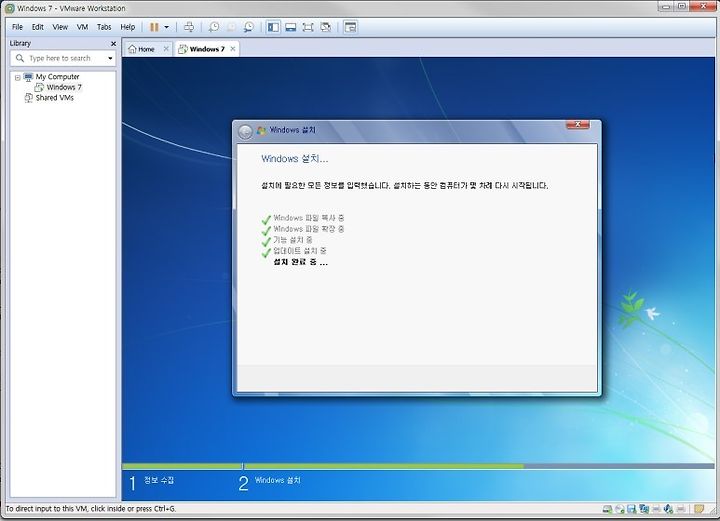Click the Library search input field

pyautogui.click(x=63, y=58)
